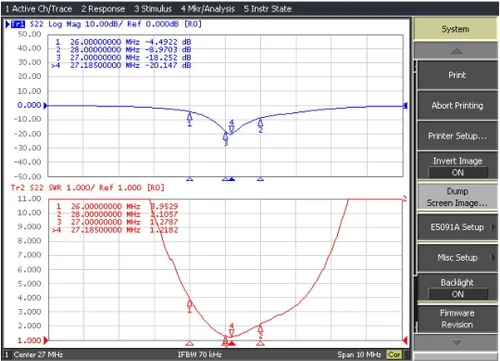500x361 pixels.
Task: Open the Instr State menu
Action: (268, 9)
